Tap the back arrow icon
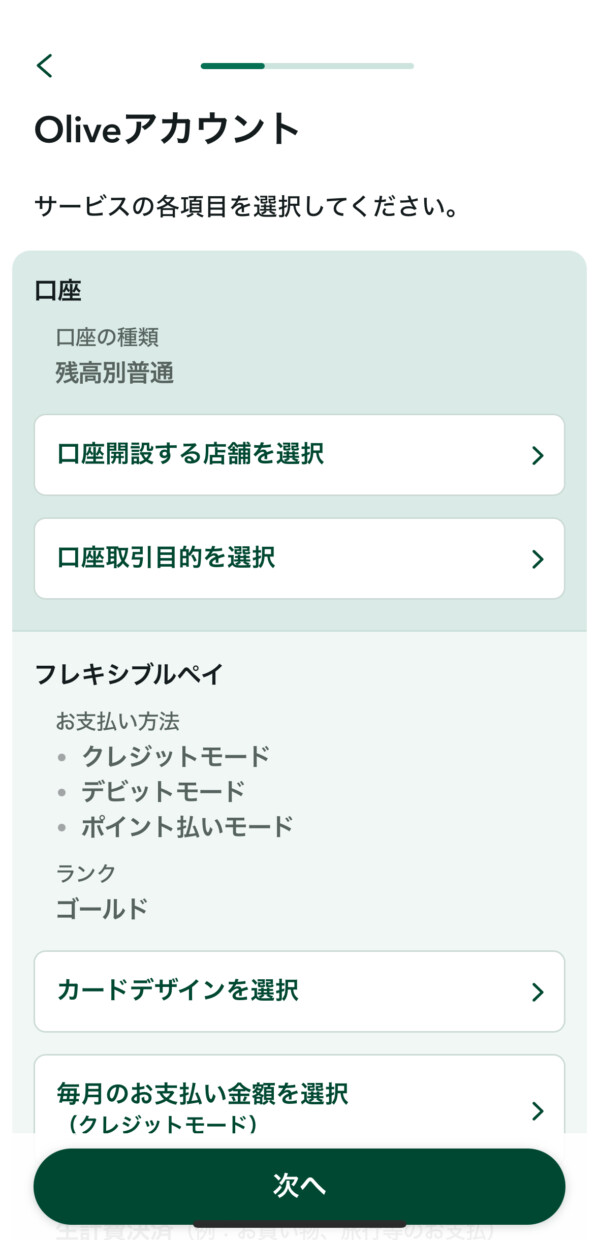 [x=44, y=66]
